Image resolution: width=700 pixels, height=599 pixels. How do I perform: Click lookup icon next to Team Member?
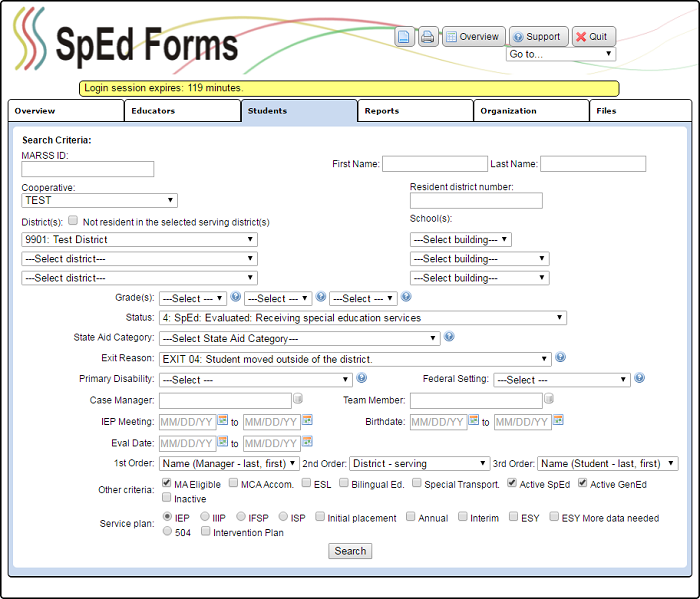[549, 400]
